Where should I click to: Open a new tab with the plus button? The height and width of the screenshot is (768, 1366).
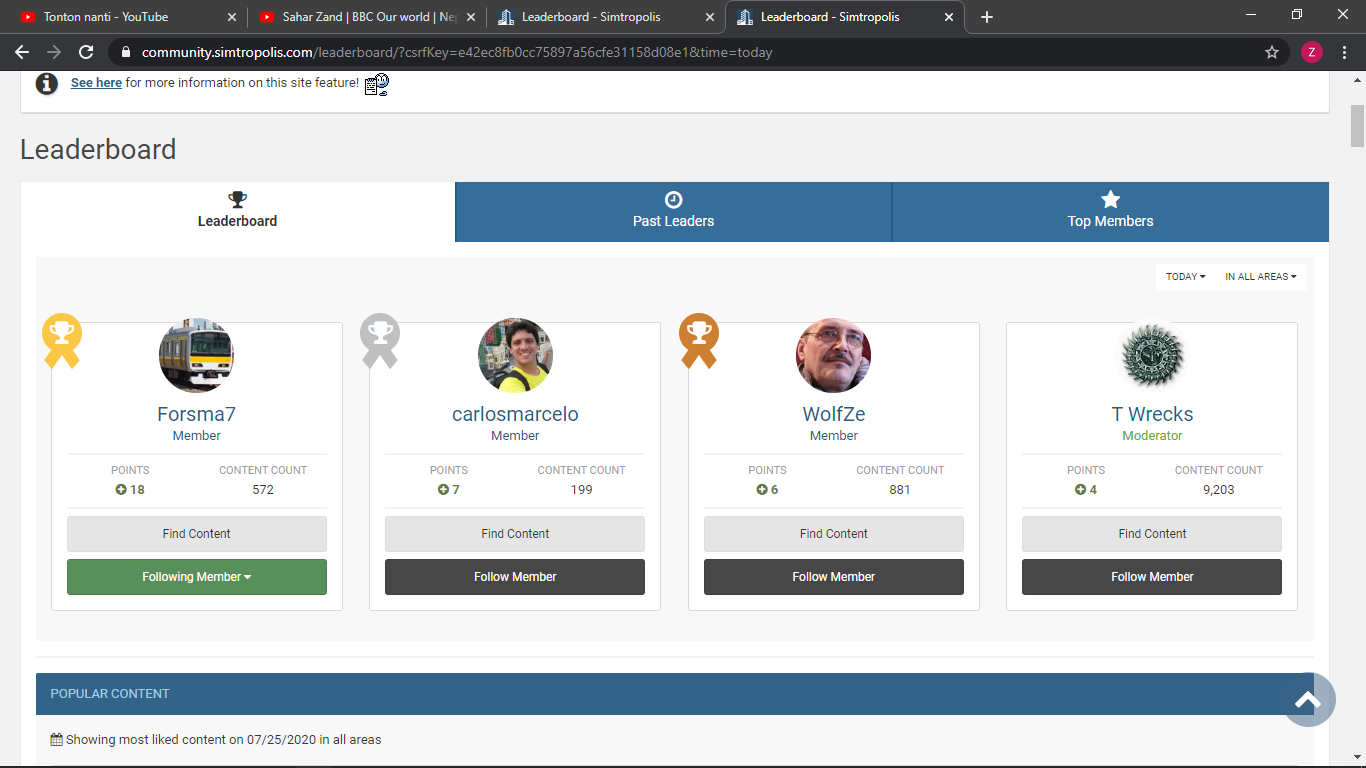987,17
